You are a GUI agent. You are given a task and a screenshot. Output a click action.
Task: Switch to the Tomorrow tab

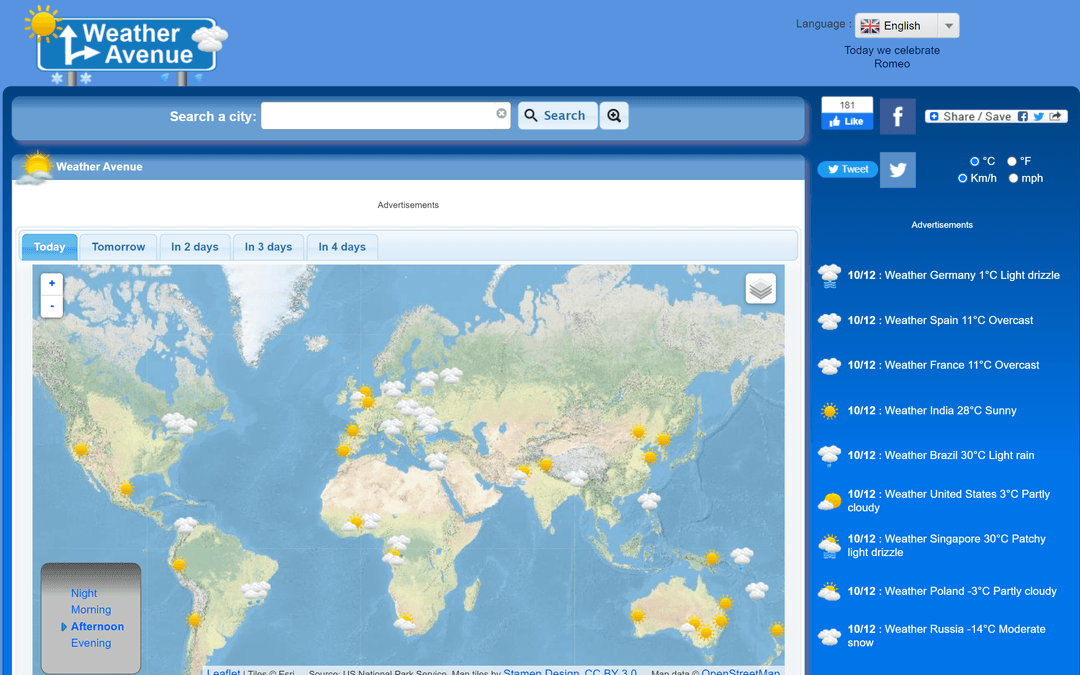tap(118, 247)
